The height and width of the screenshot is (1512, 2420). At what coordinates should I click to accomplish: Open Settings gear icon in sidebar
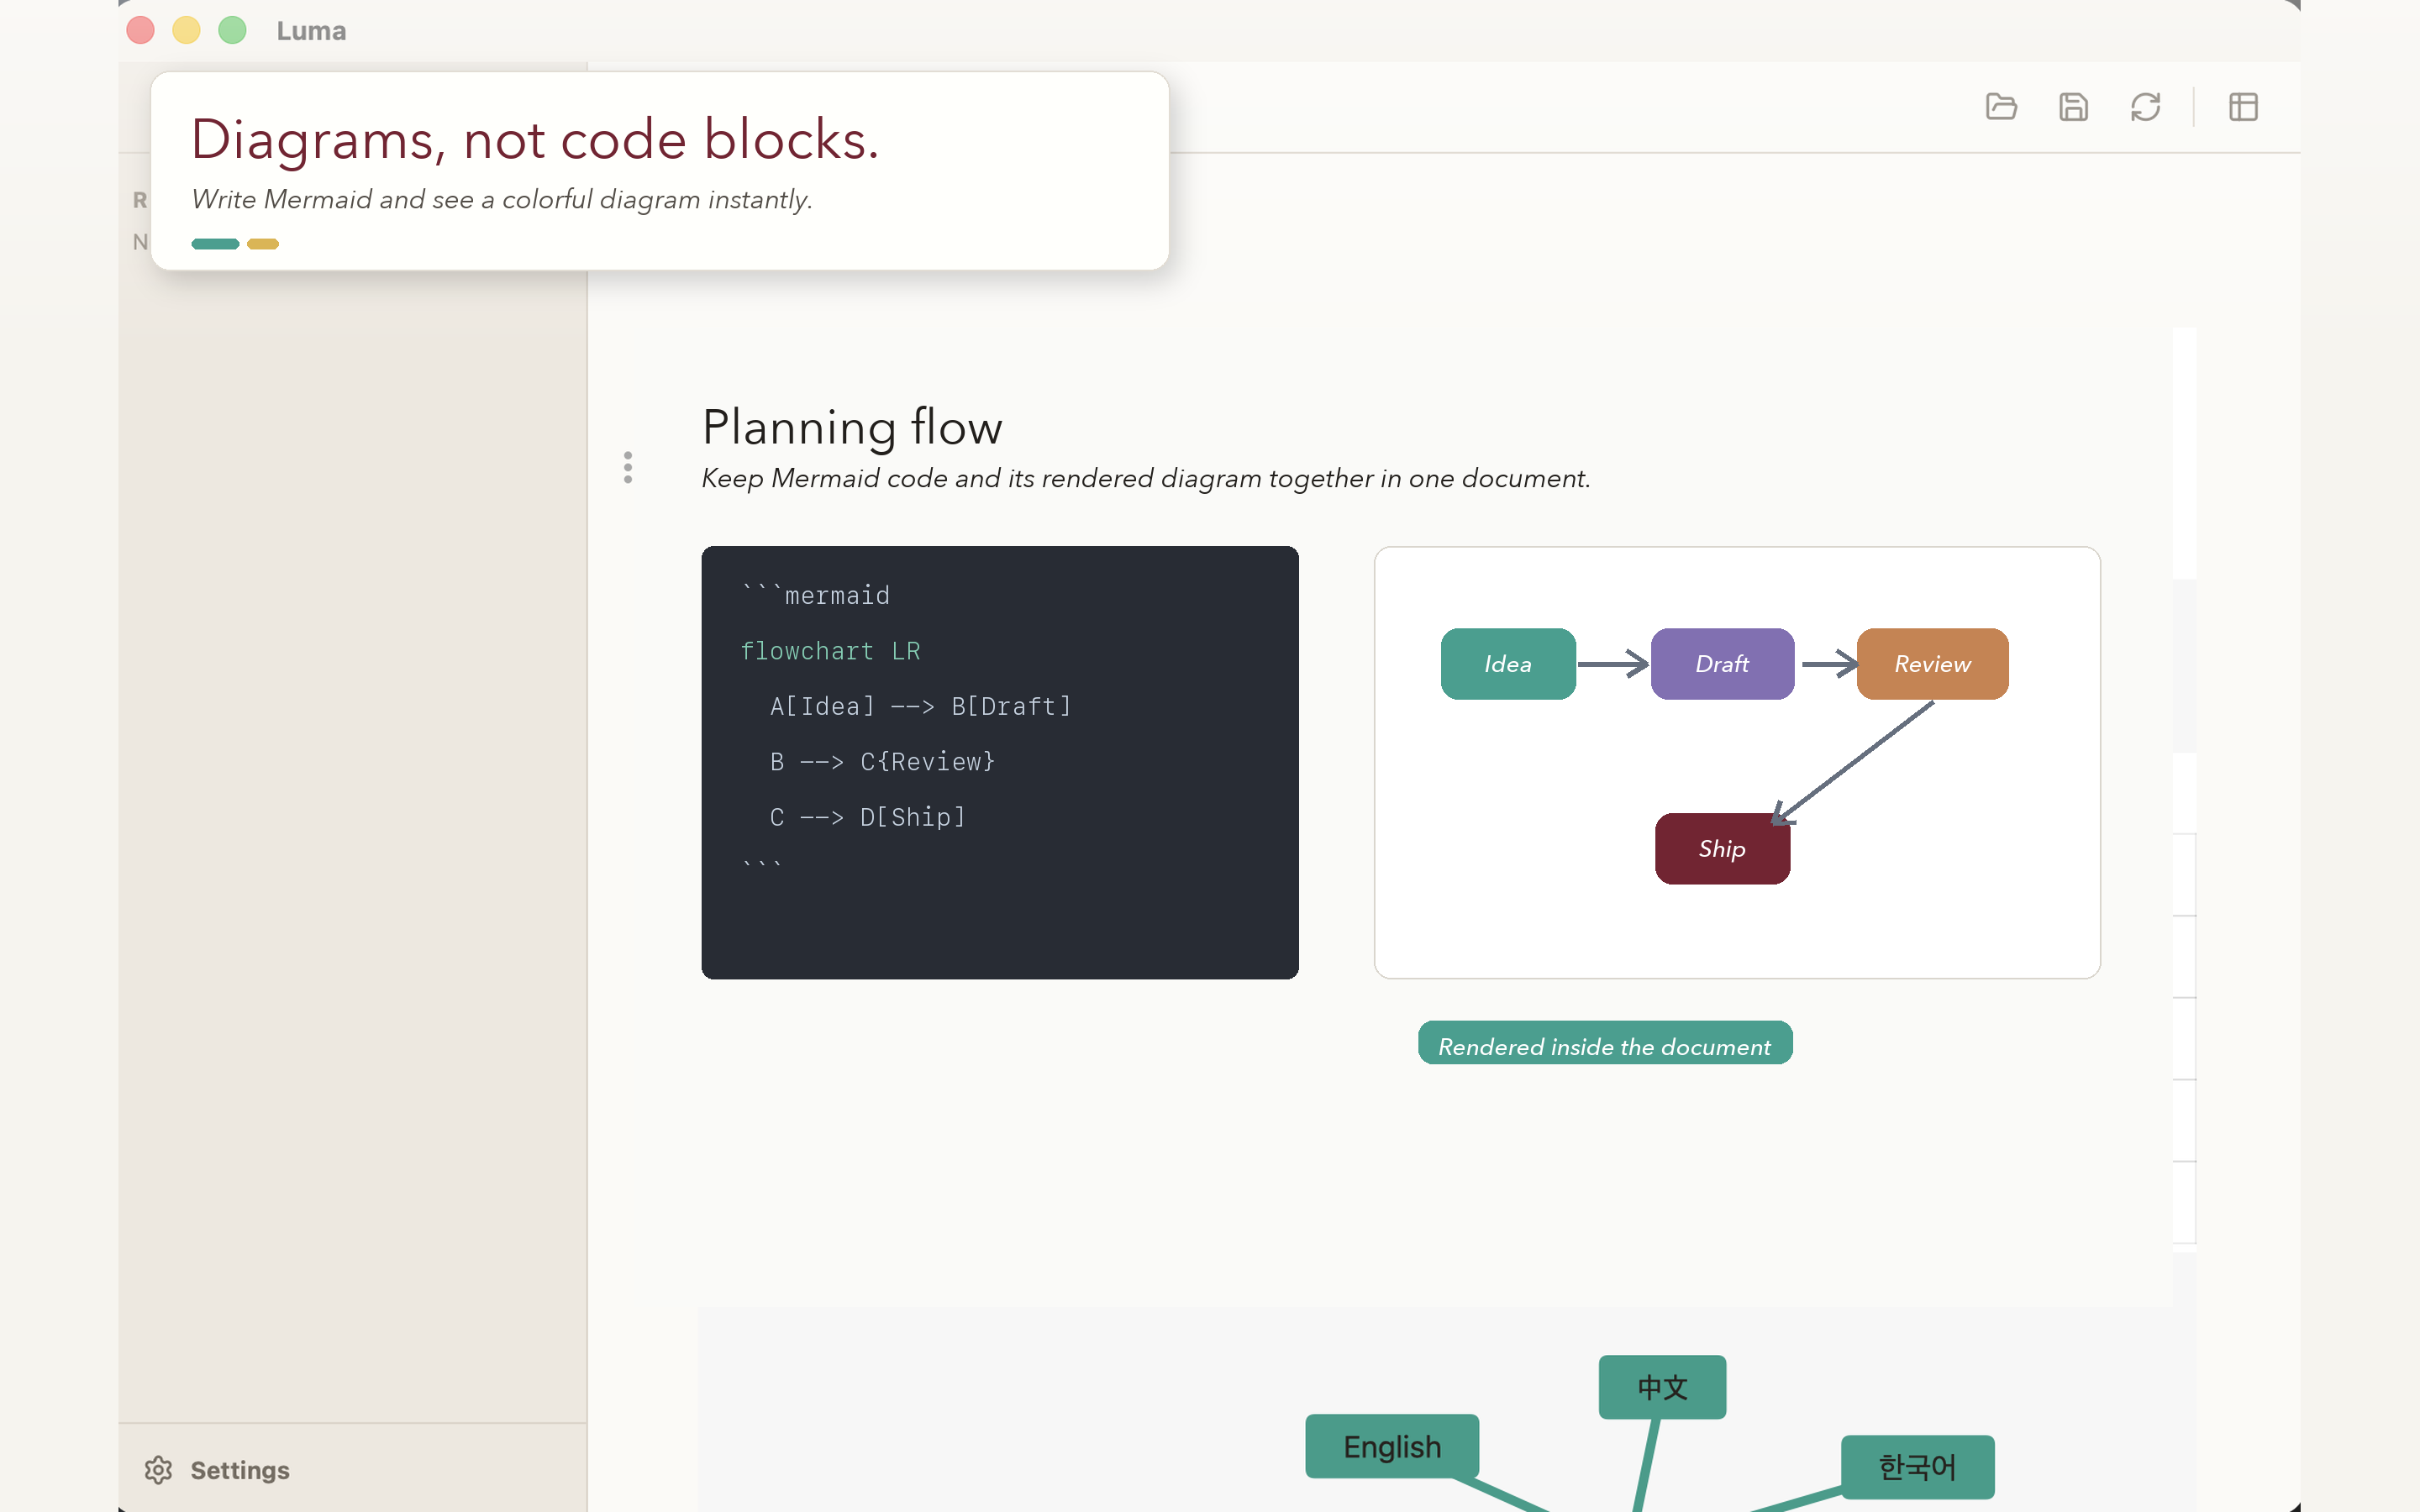(159, 1470)
